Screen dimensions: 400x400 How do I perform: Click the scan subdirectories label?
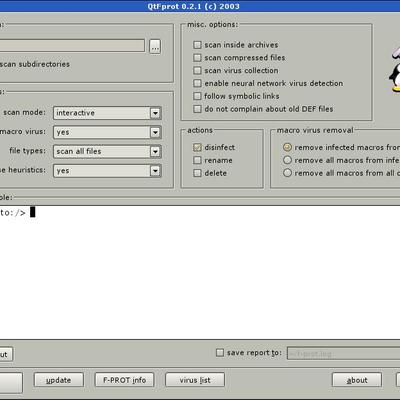pos(35,64)
